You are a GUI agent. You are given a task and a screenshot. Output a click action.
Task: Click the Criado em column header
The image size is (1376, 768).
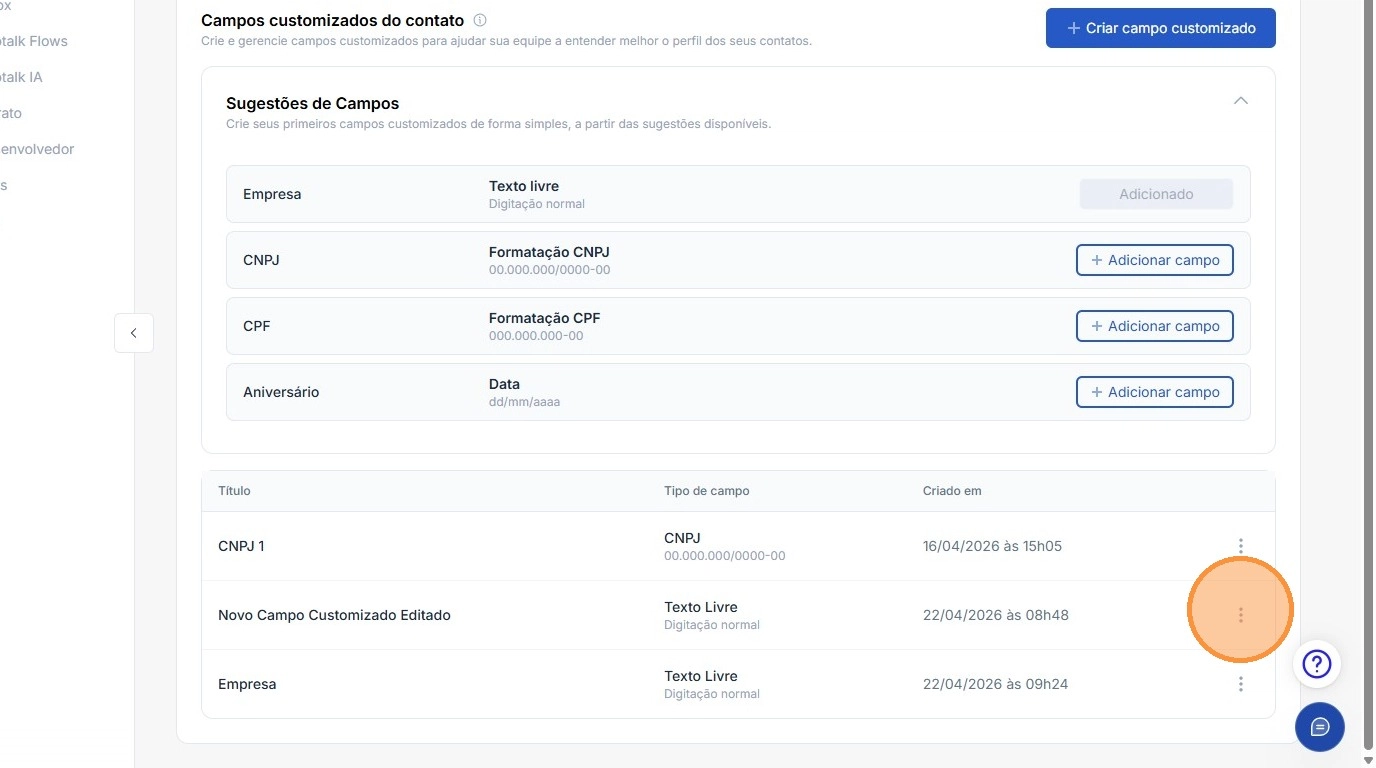pos(951,491)
